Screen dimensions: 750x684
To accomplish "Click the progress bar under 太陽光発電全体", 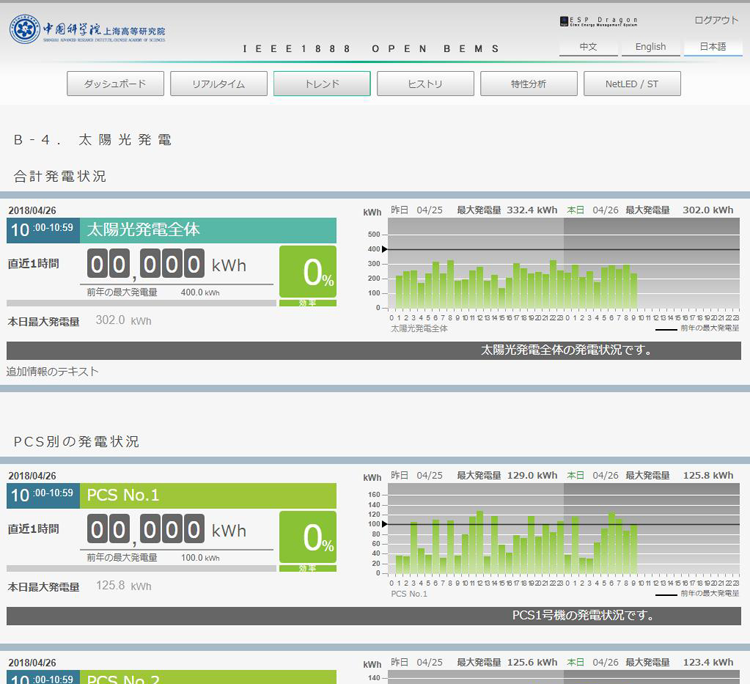I will (x=142, y=303).
